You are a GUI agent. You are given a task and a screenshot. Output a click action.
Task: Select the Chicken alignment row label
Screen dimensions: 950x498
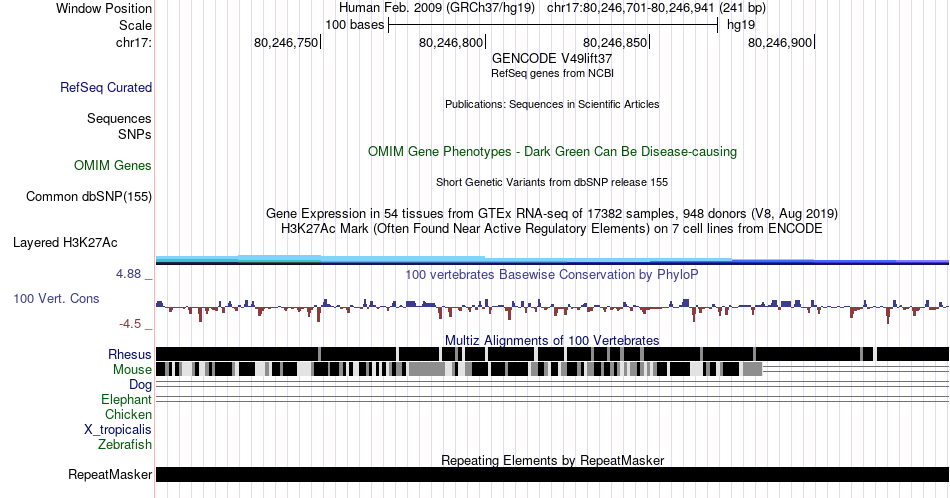tap(128, 414)
